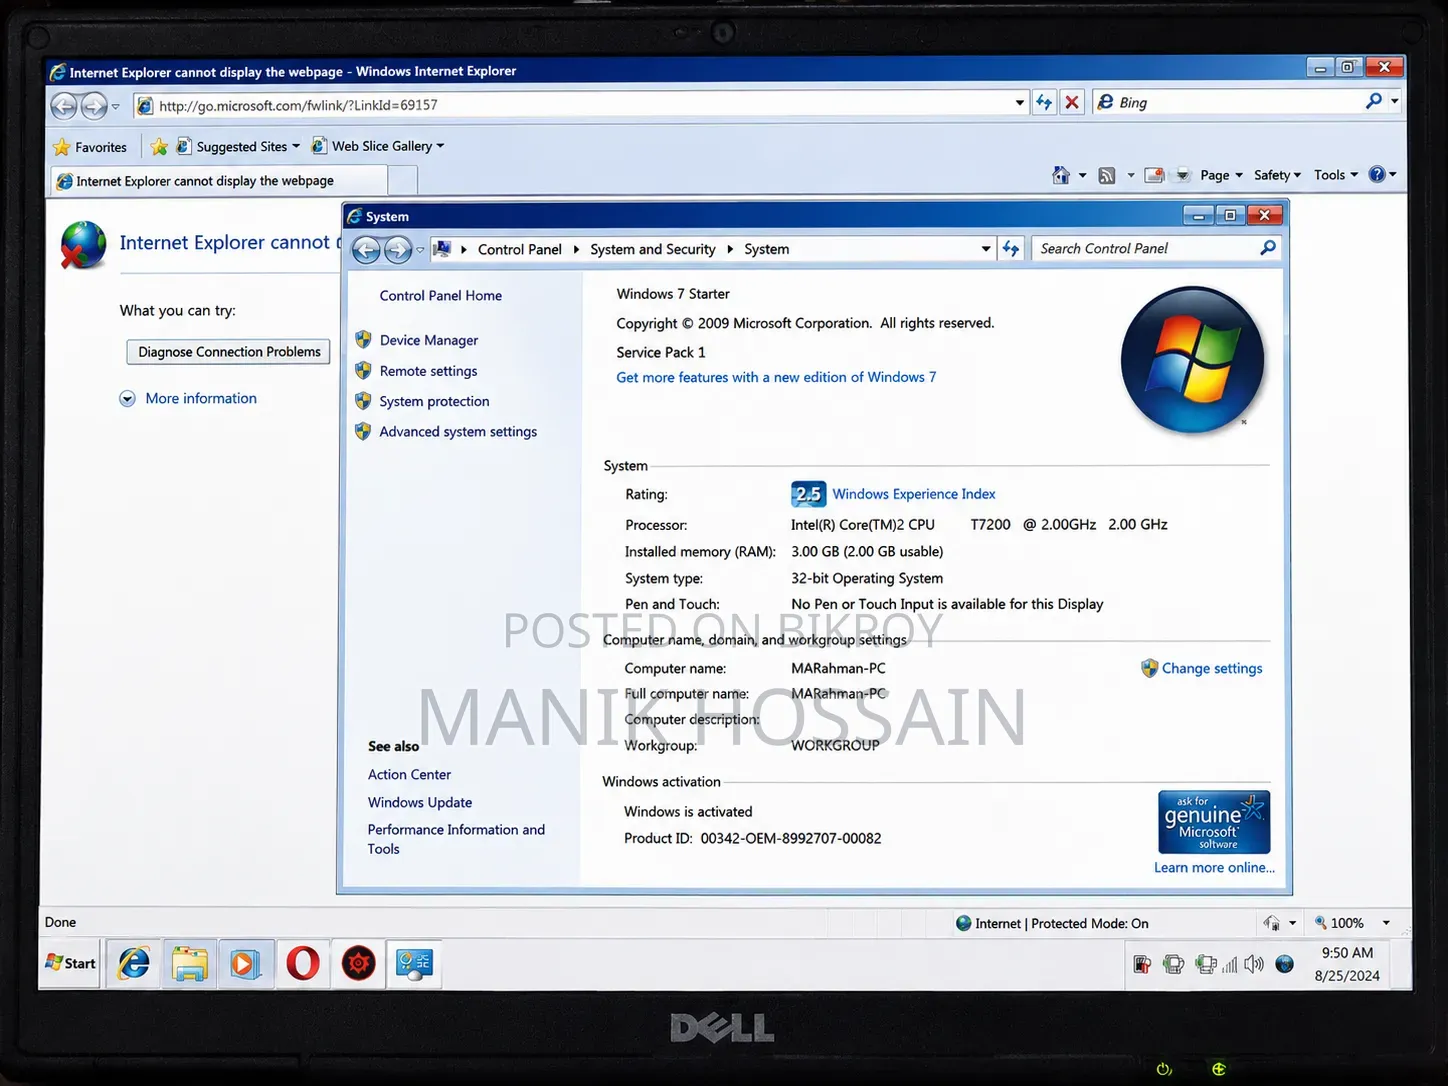Click Windows Experience Index link
This screenshot has width=1448, height=1086.
coord(914,494)
